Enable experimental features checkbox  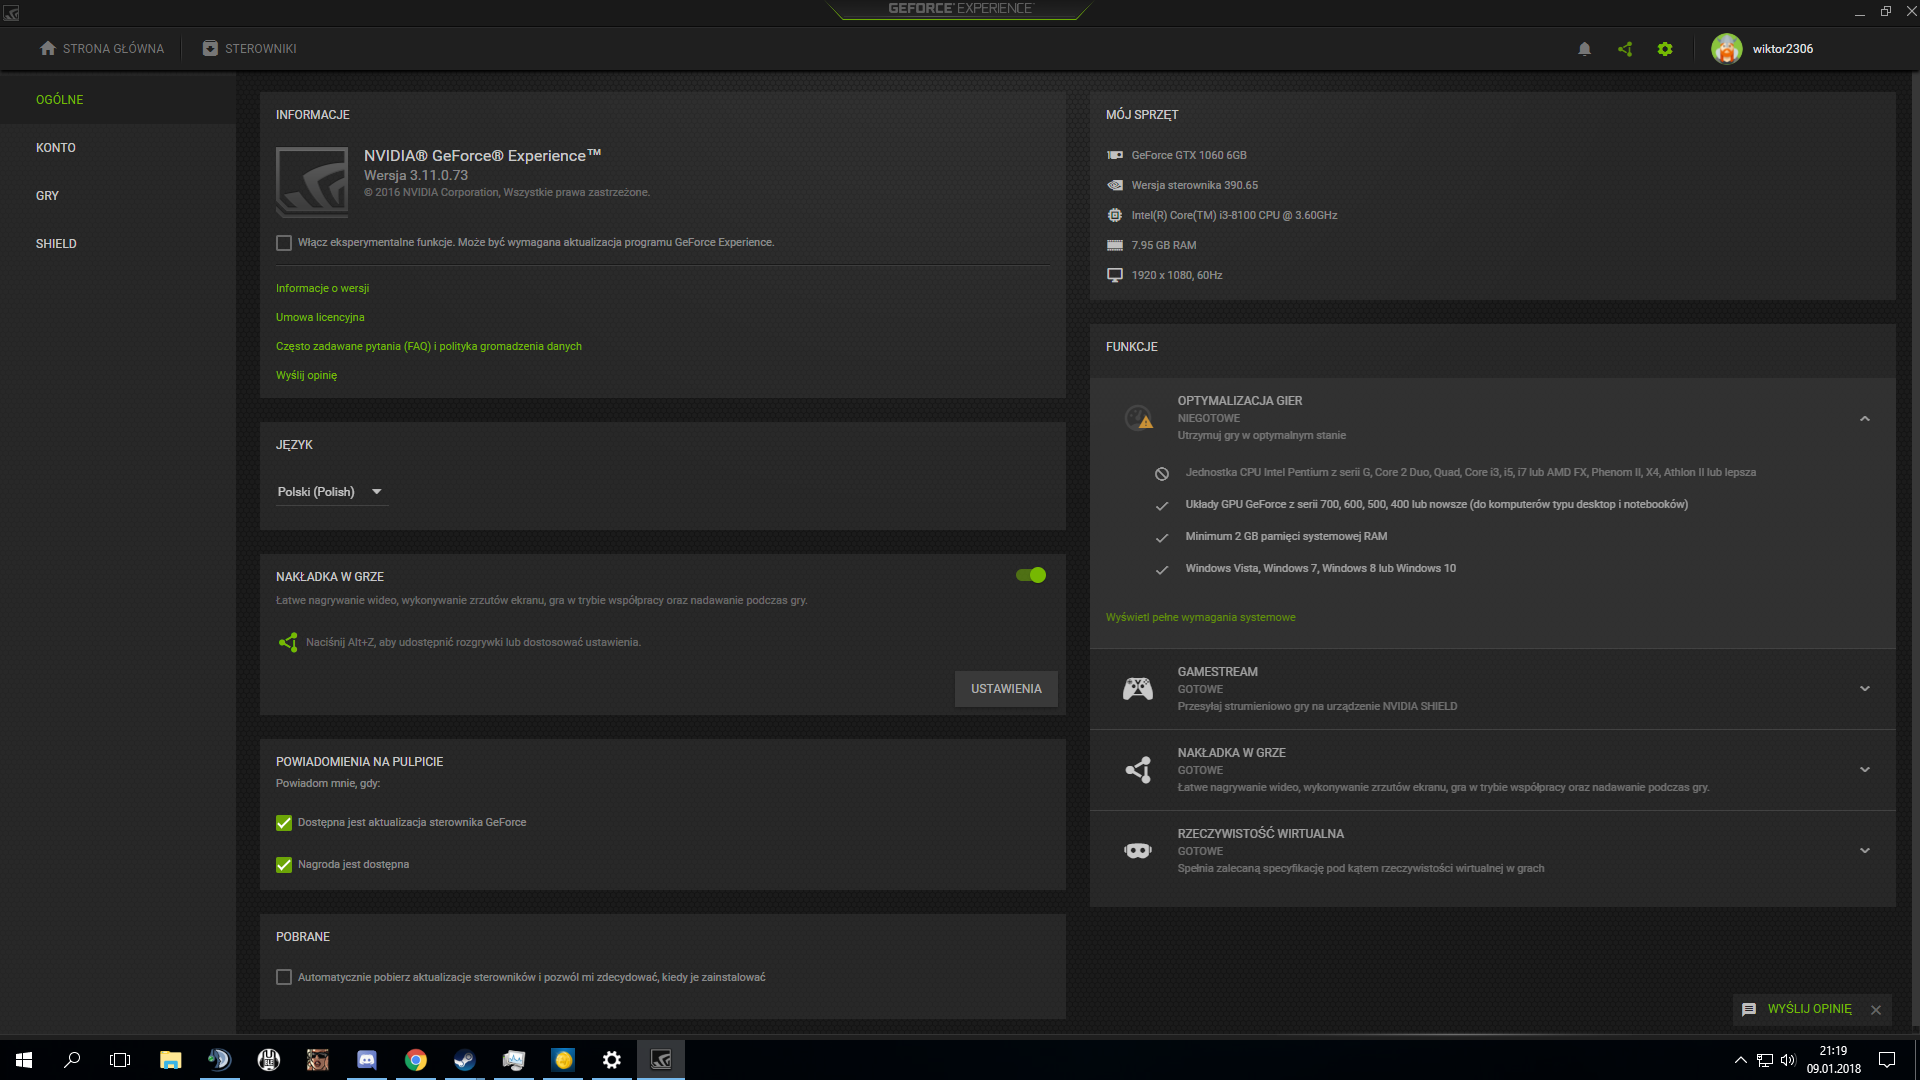coord(284,243)
